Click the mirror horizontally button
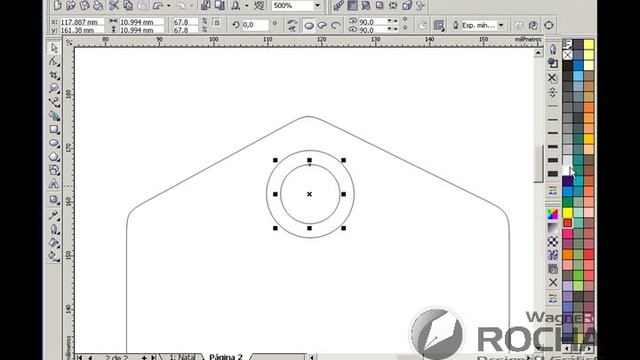 pos(292,22)
